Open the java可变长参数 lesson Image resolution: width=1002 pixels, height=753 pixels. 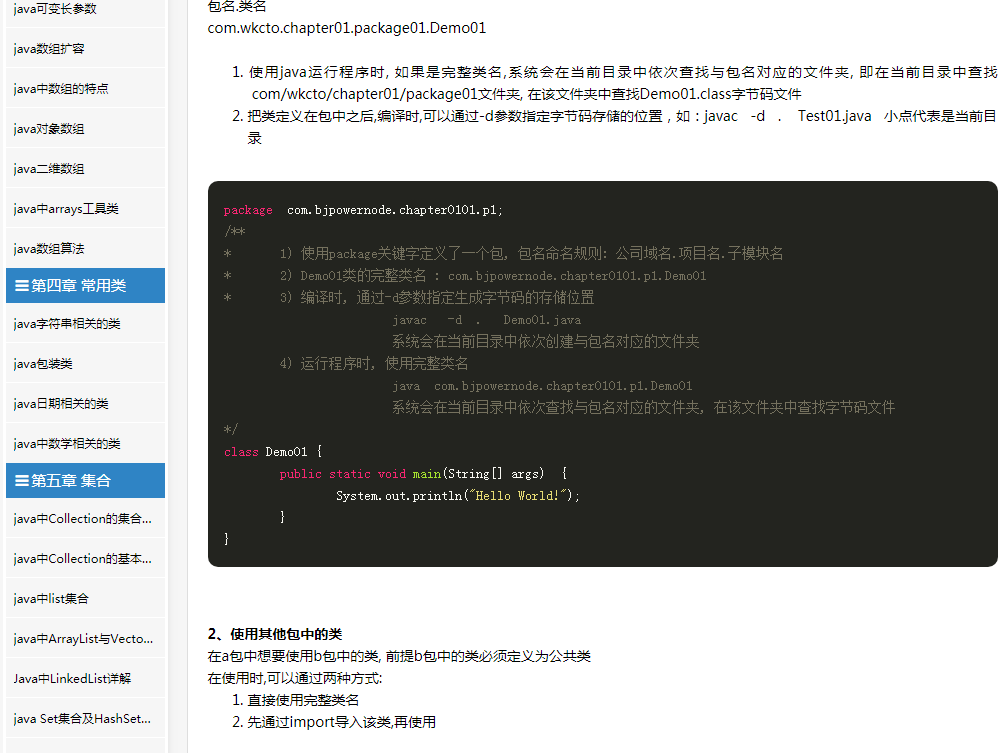[56, 9]
